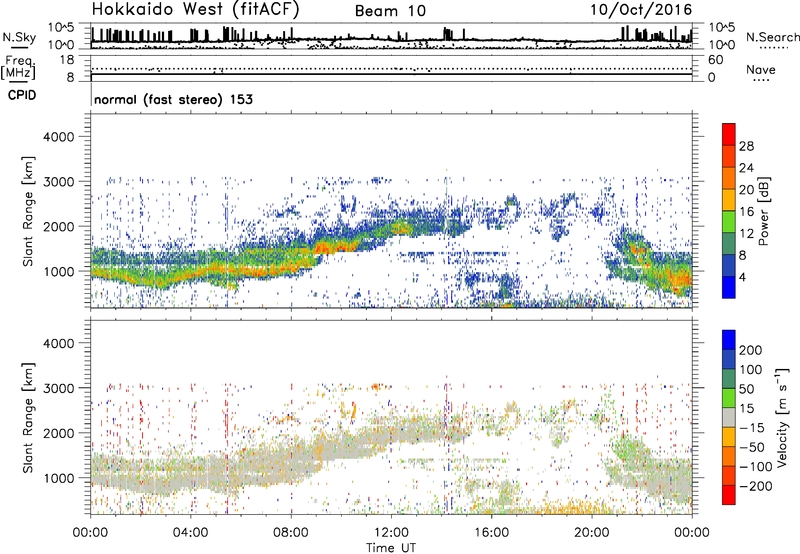This screenshot has height=554, width=800.
Task: Click velocity colorbar value 200
Action: 751,350
